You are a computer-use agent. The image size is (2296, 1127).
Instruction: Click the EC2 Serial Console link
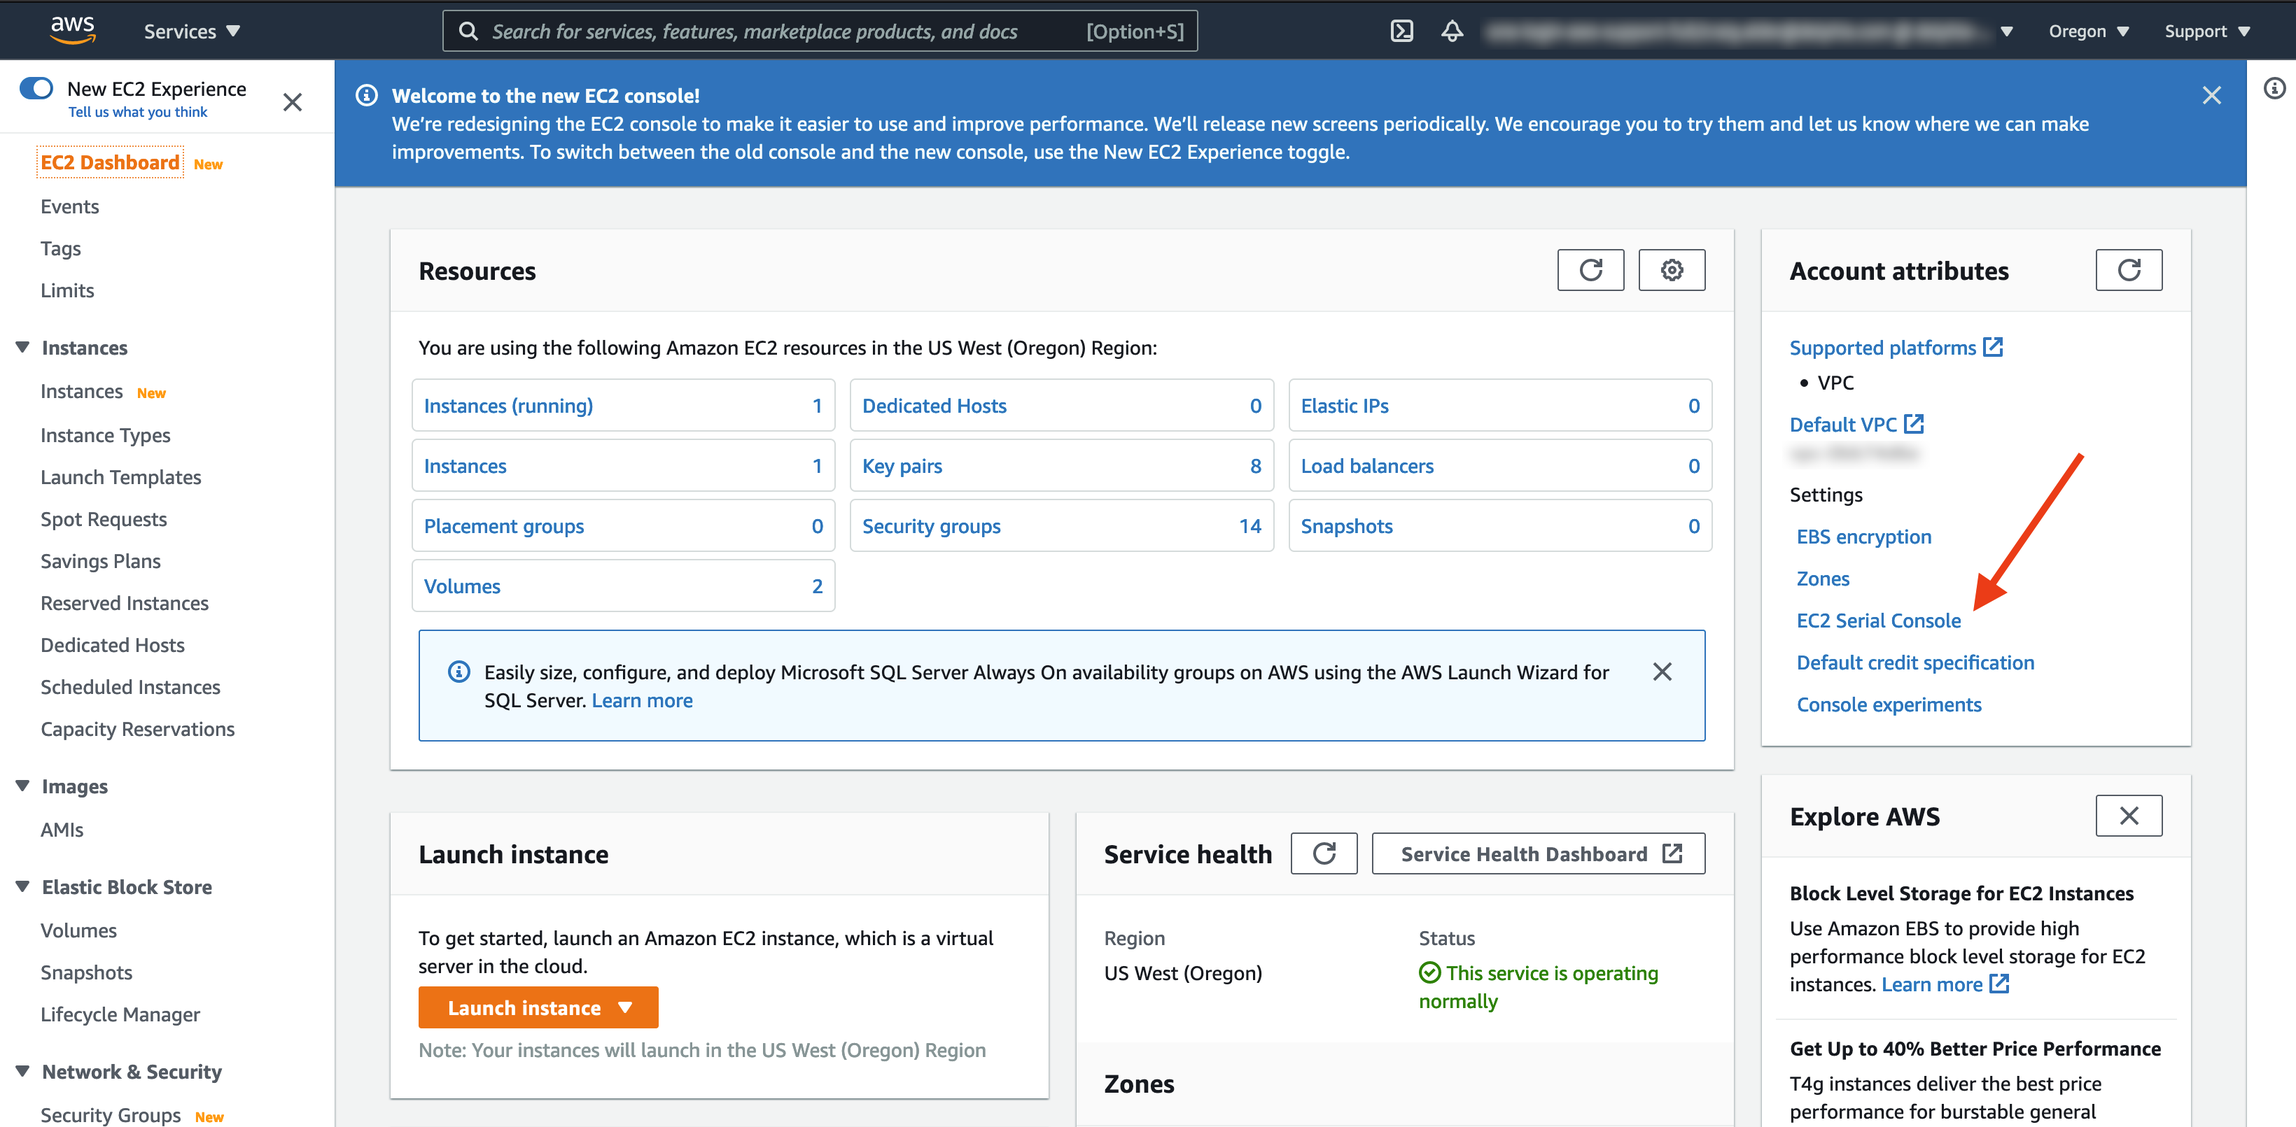click(1878, 620)
